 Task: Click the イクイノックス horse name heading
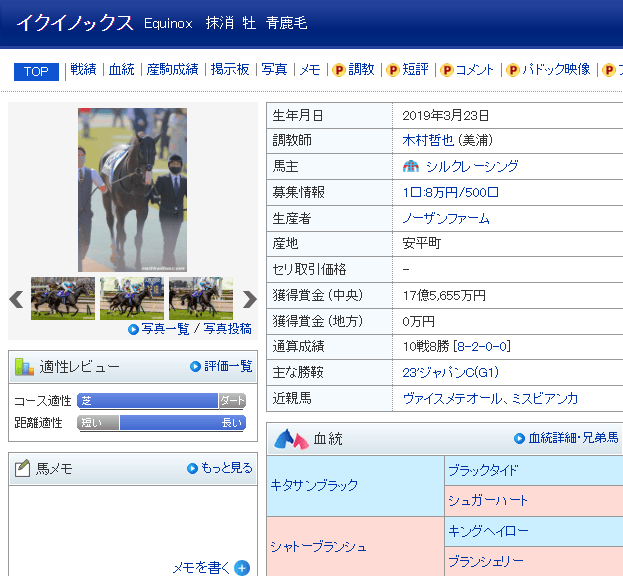point(75,23)
